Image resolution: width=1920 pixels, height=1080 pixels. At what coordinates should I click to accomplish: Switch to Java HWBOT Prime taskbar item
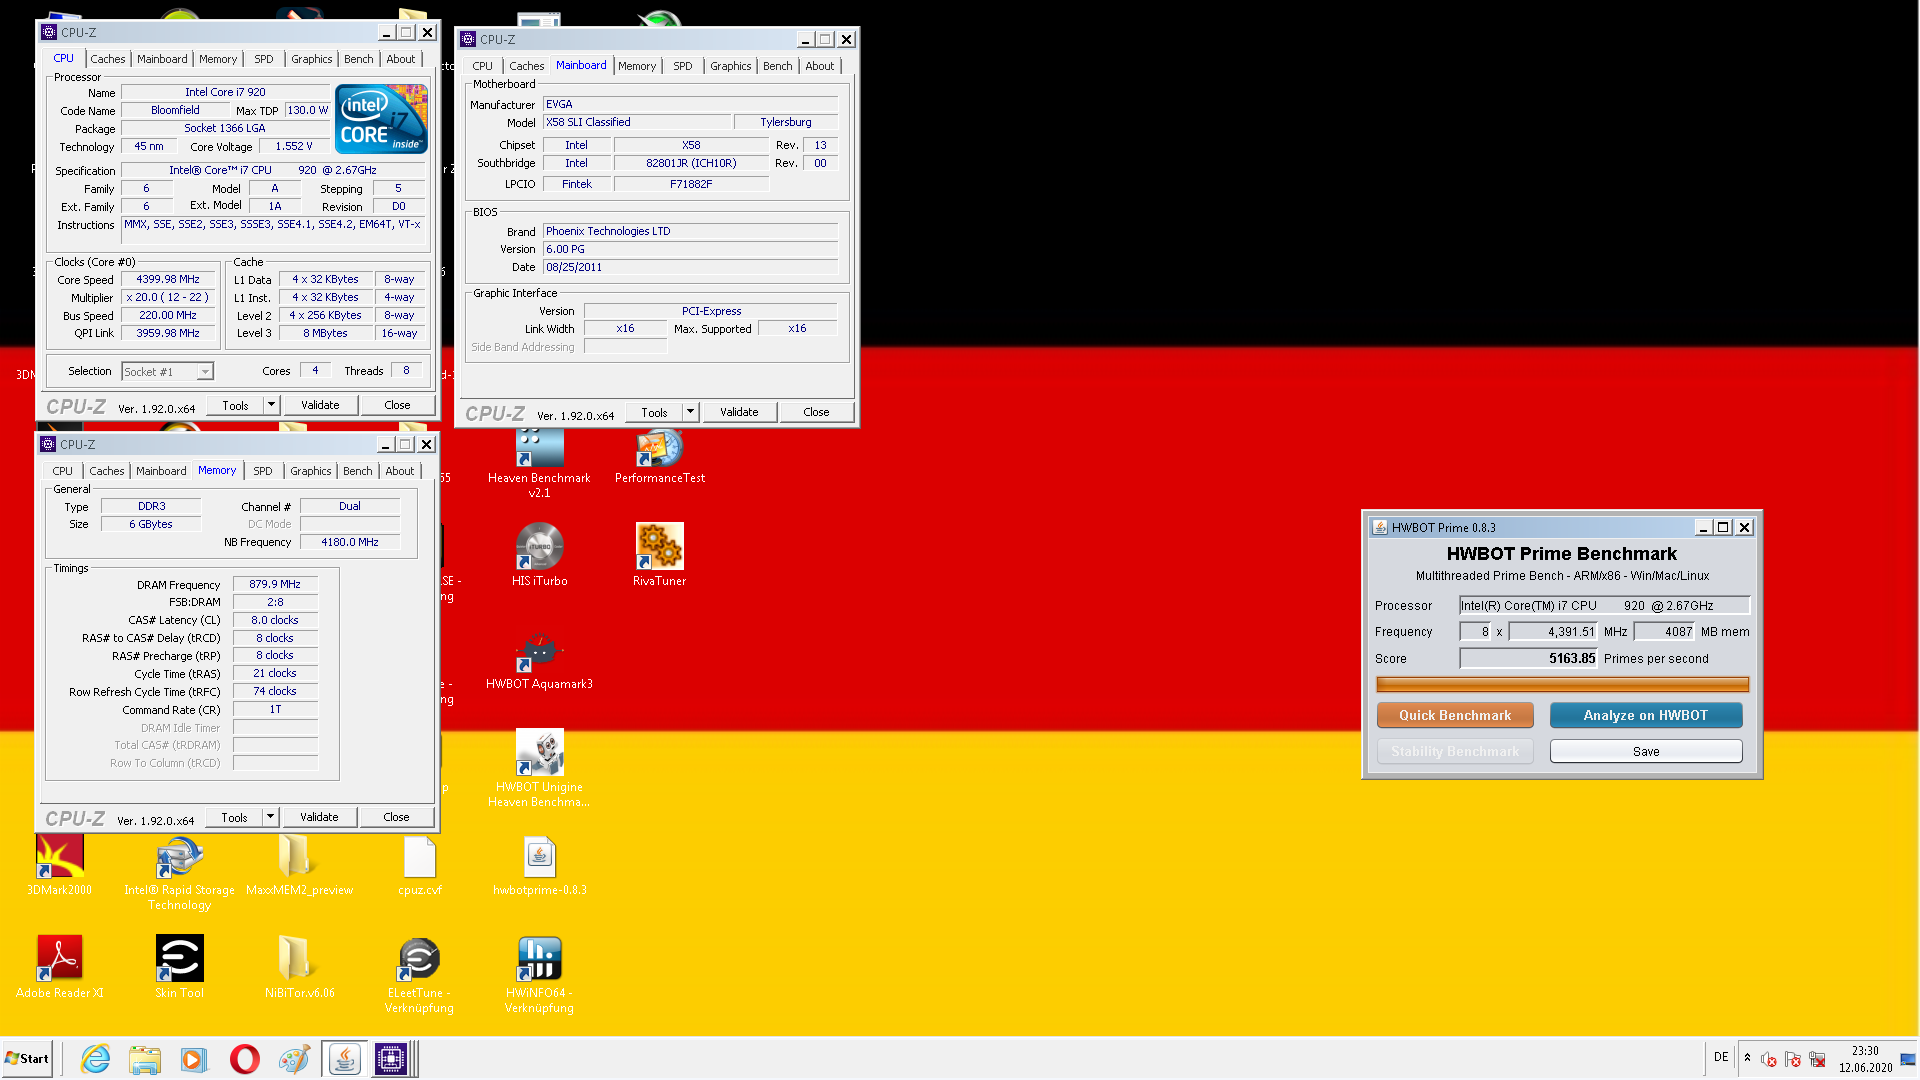click(x=344, y=1059)
